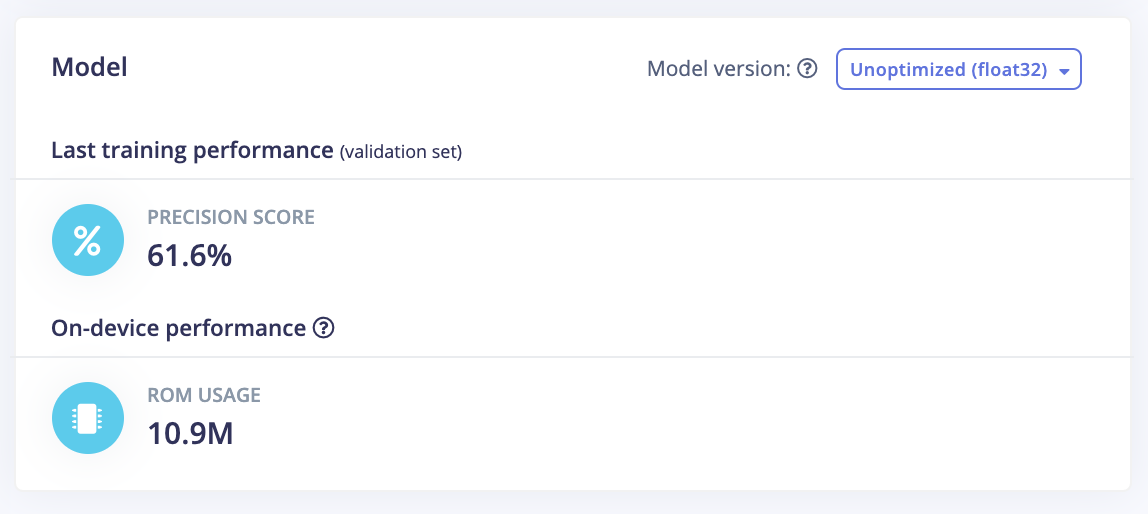Click the "(validation set)" note text
This screenshot has height=514, width=1148.
pos(401,153)
